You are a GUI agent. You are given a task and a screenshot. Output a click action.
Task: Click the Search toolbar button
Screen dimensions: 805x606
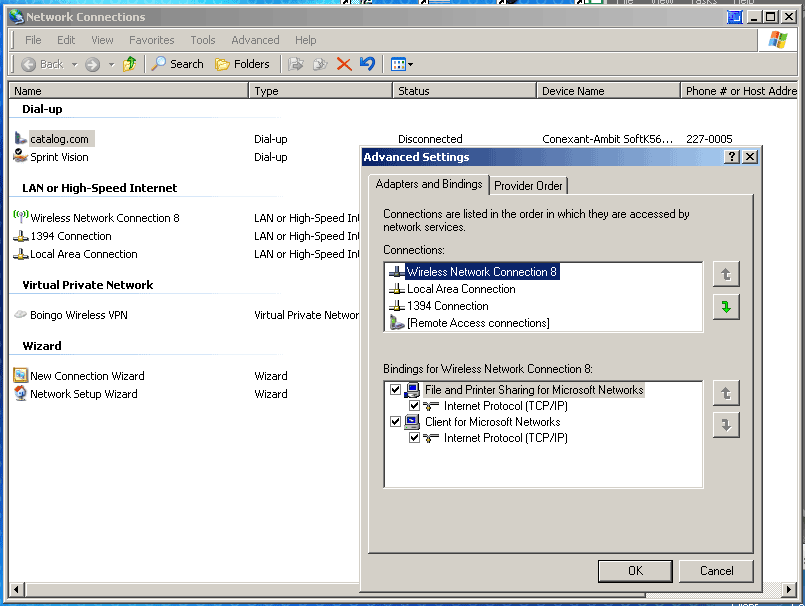177,64
